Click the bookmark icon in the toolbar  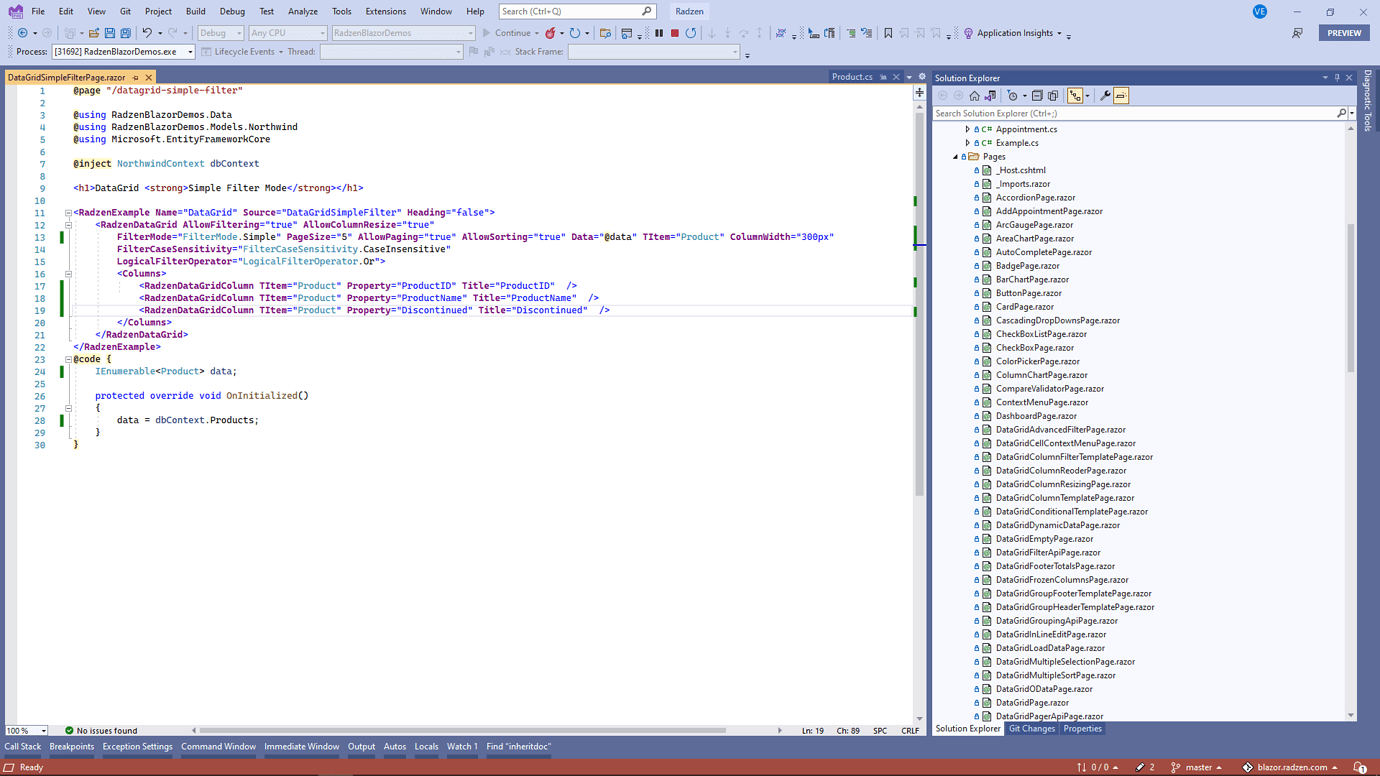[888, 33]
